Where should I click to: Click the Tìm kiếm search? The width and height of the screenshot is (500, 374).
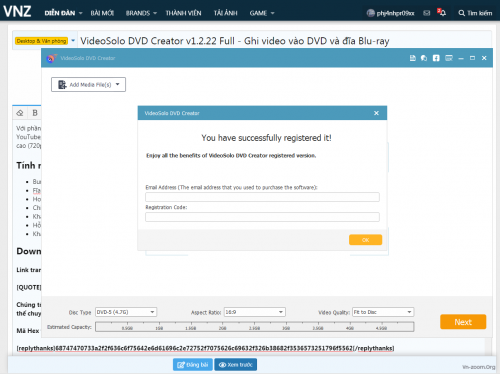(x=475, y=13)
